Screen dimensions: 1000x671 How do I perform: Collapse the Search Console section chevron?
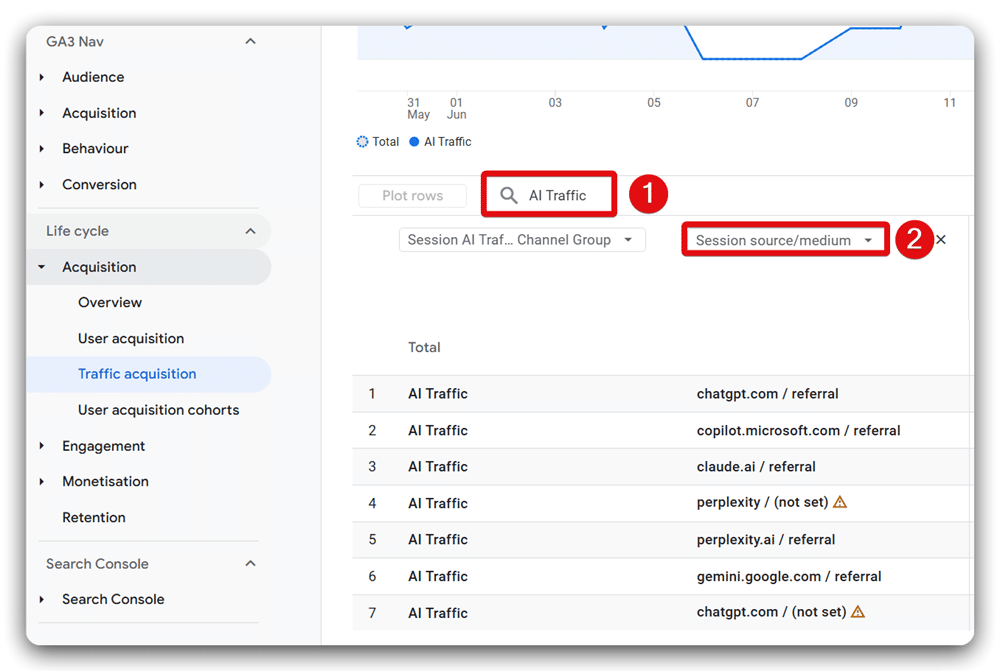(250, 564)
